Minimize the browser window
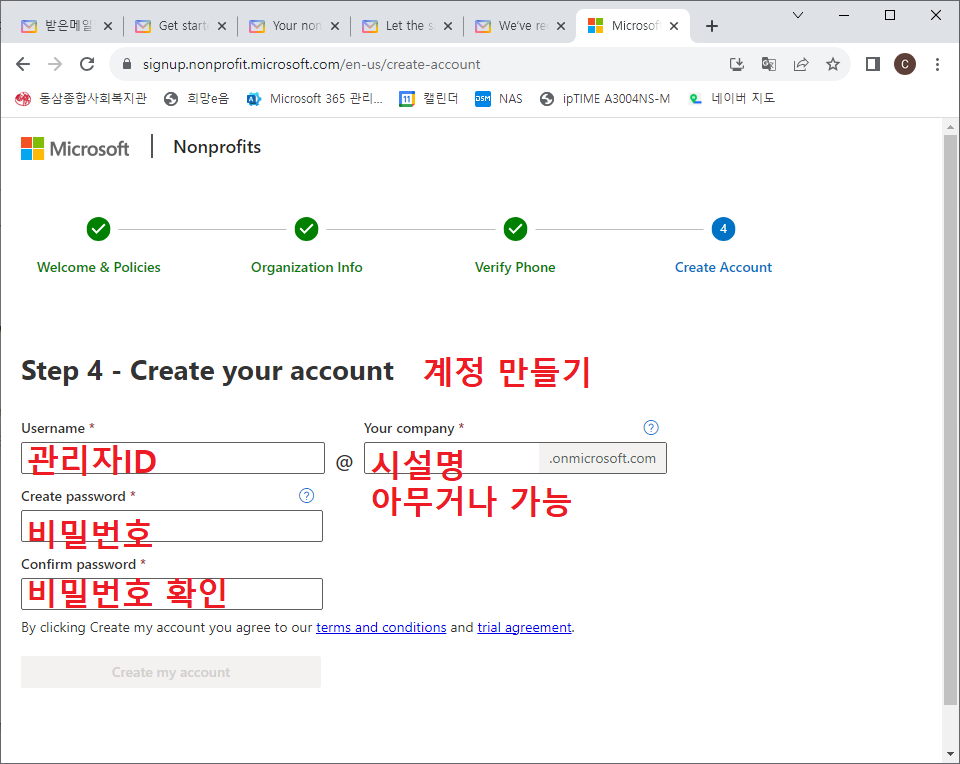Screen dimensions: 960x764 (x=844, y=15)
